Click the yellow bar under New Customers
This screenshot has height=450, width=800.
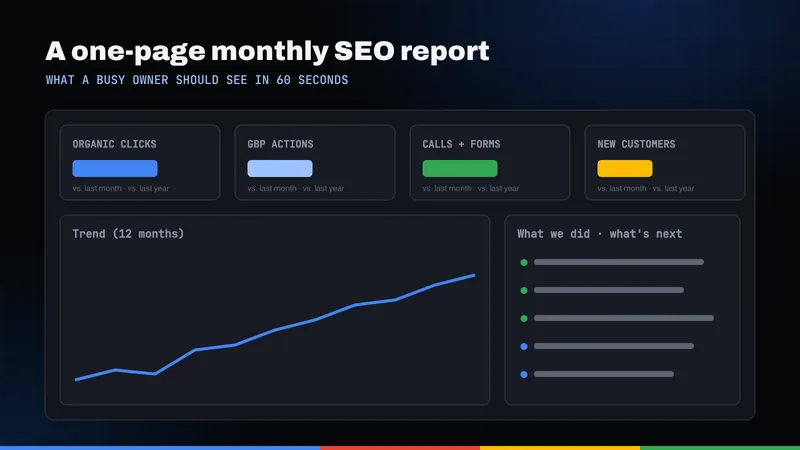tap(625, 168)
